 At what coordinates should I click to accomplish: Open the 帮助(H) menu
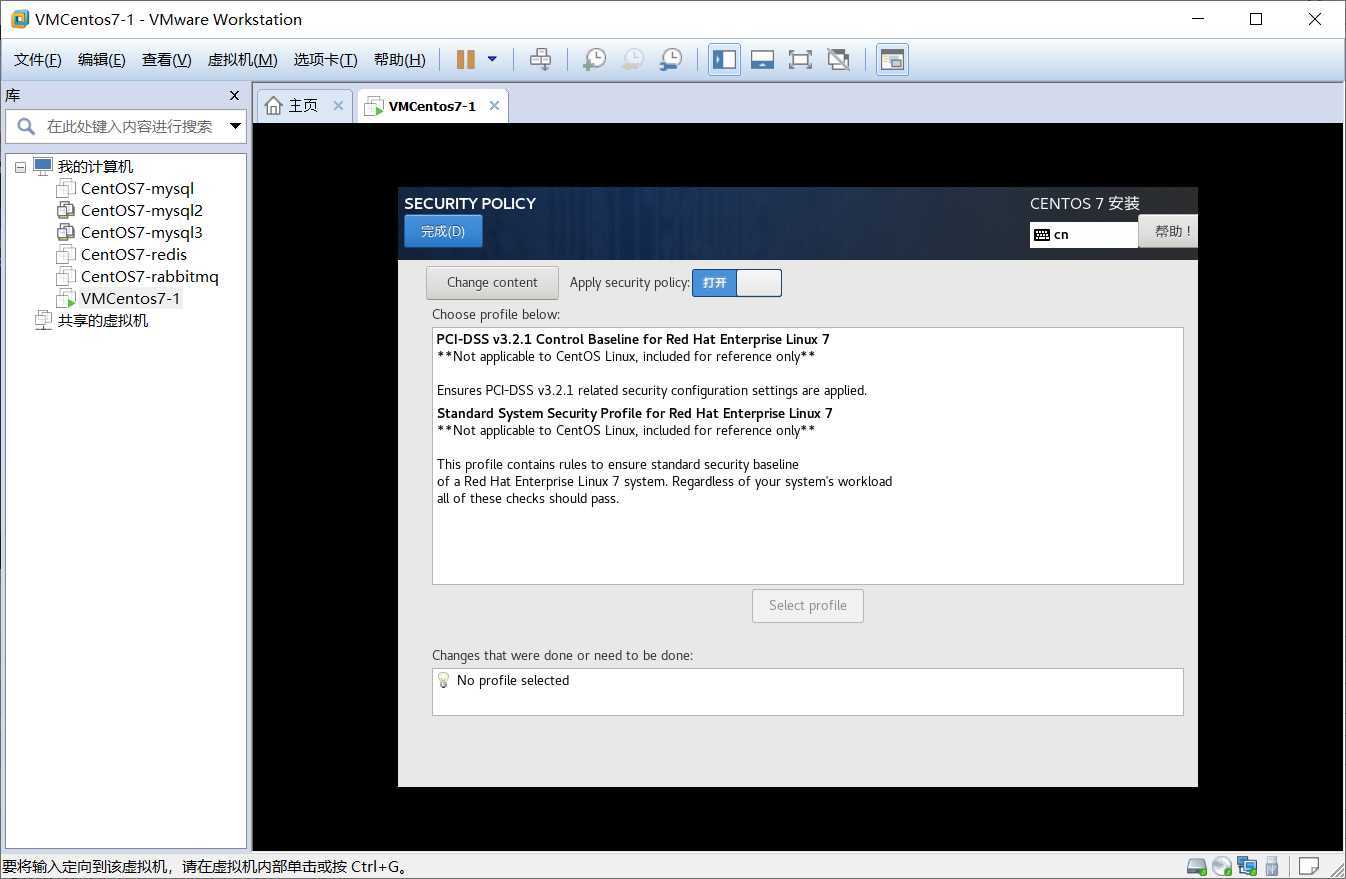tap(399, 60)
